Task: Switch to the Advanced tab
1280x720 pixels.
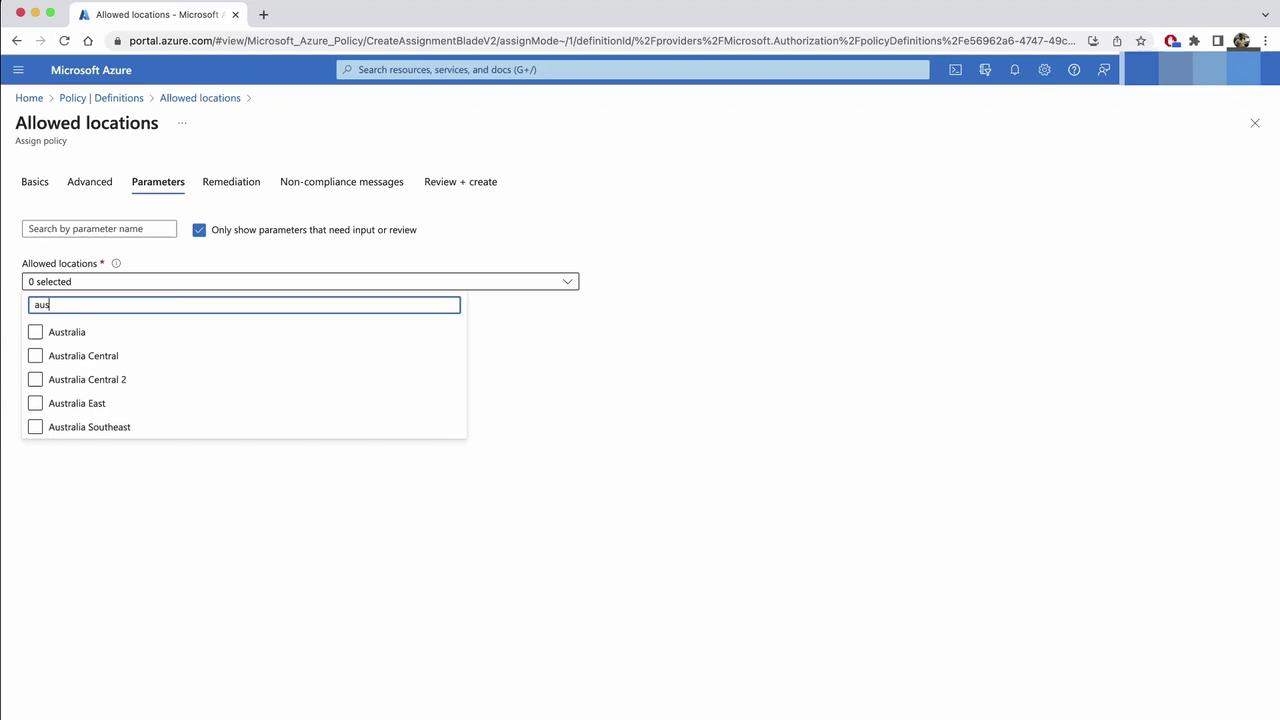Action: (90, 182)
